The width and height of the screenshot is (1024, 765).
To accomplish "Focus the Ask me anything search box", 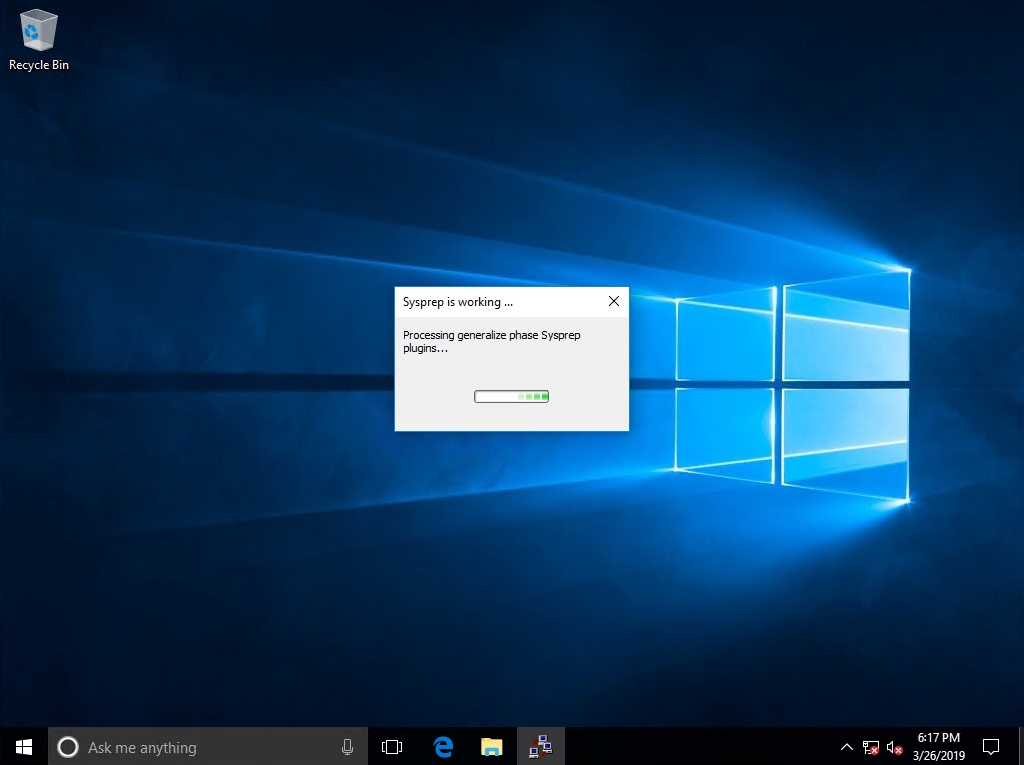I will tap(208, 747).
